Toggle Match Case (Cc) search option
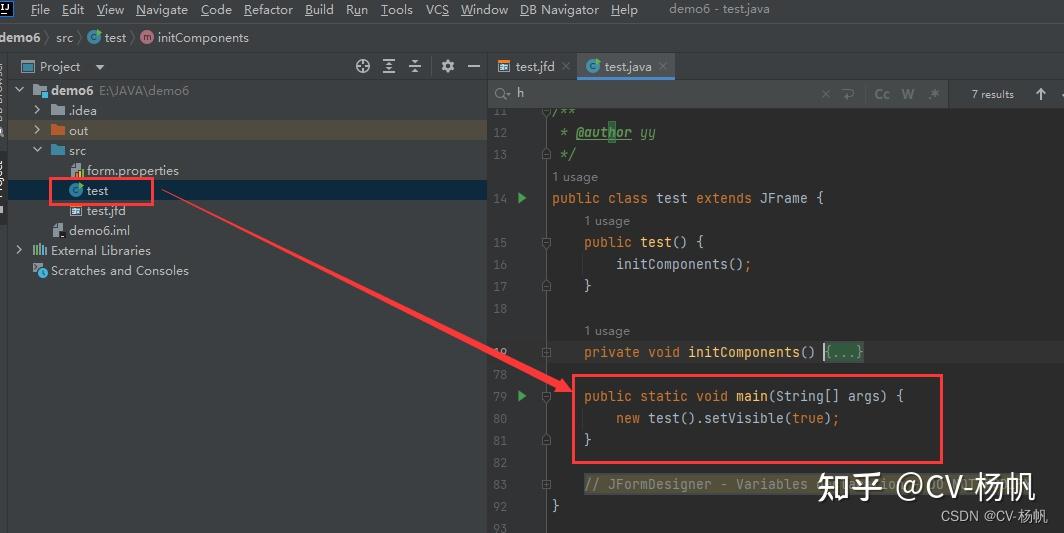The image size is (1064, 533). [882, 94]
